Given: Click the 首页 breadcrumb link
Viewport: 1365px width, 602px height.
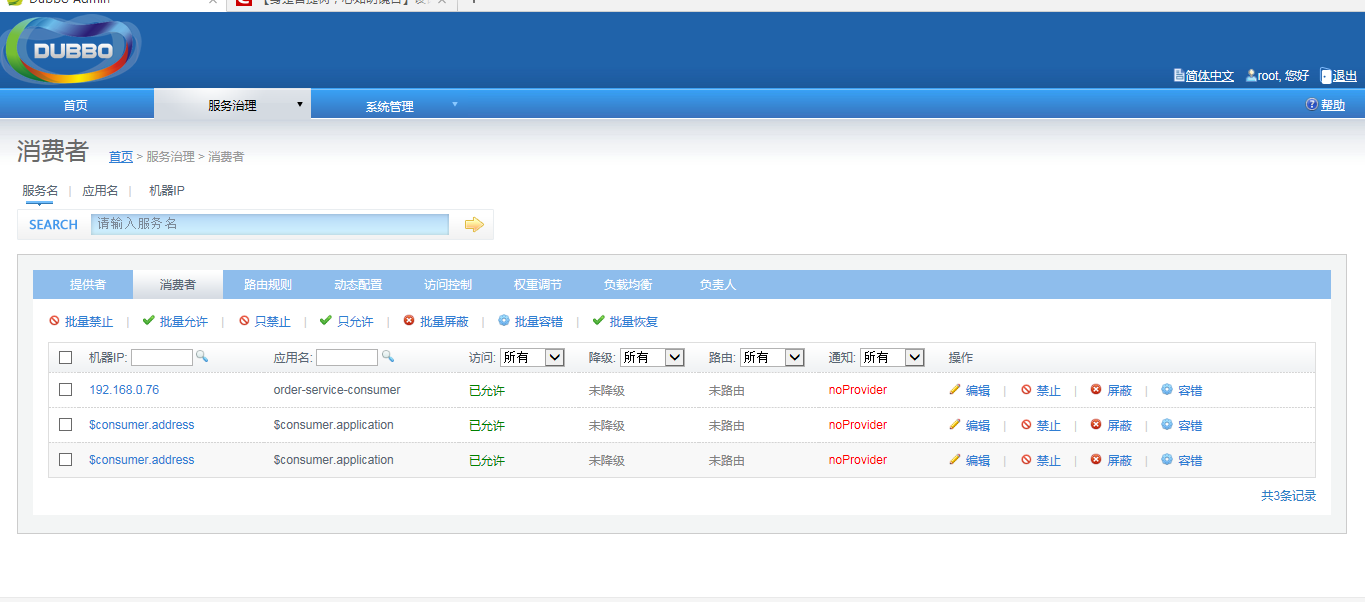Looking at the screenshot, I should click(121, 157).
